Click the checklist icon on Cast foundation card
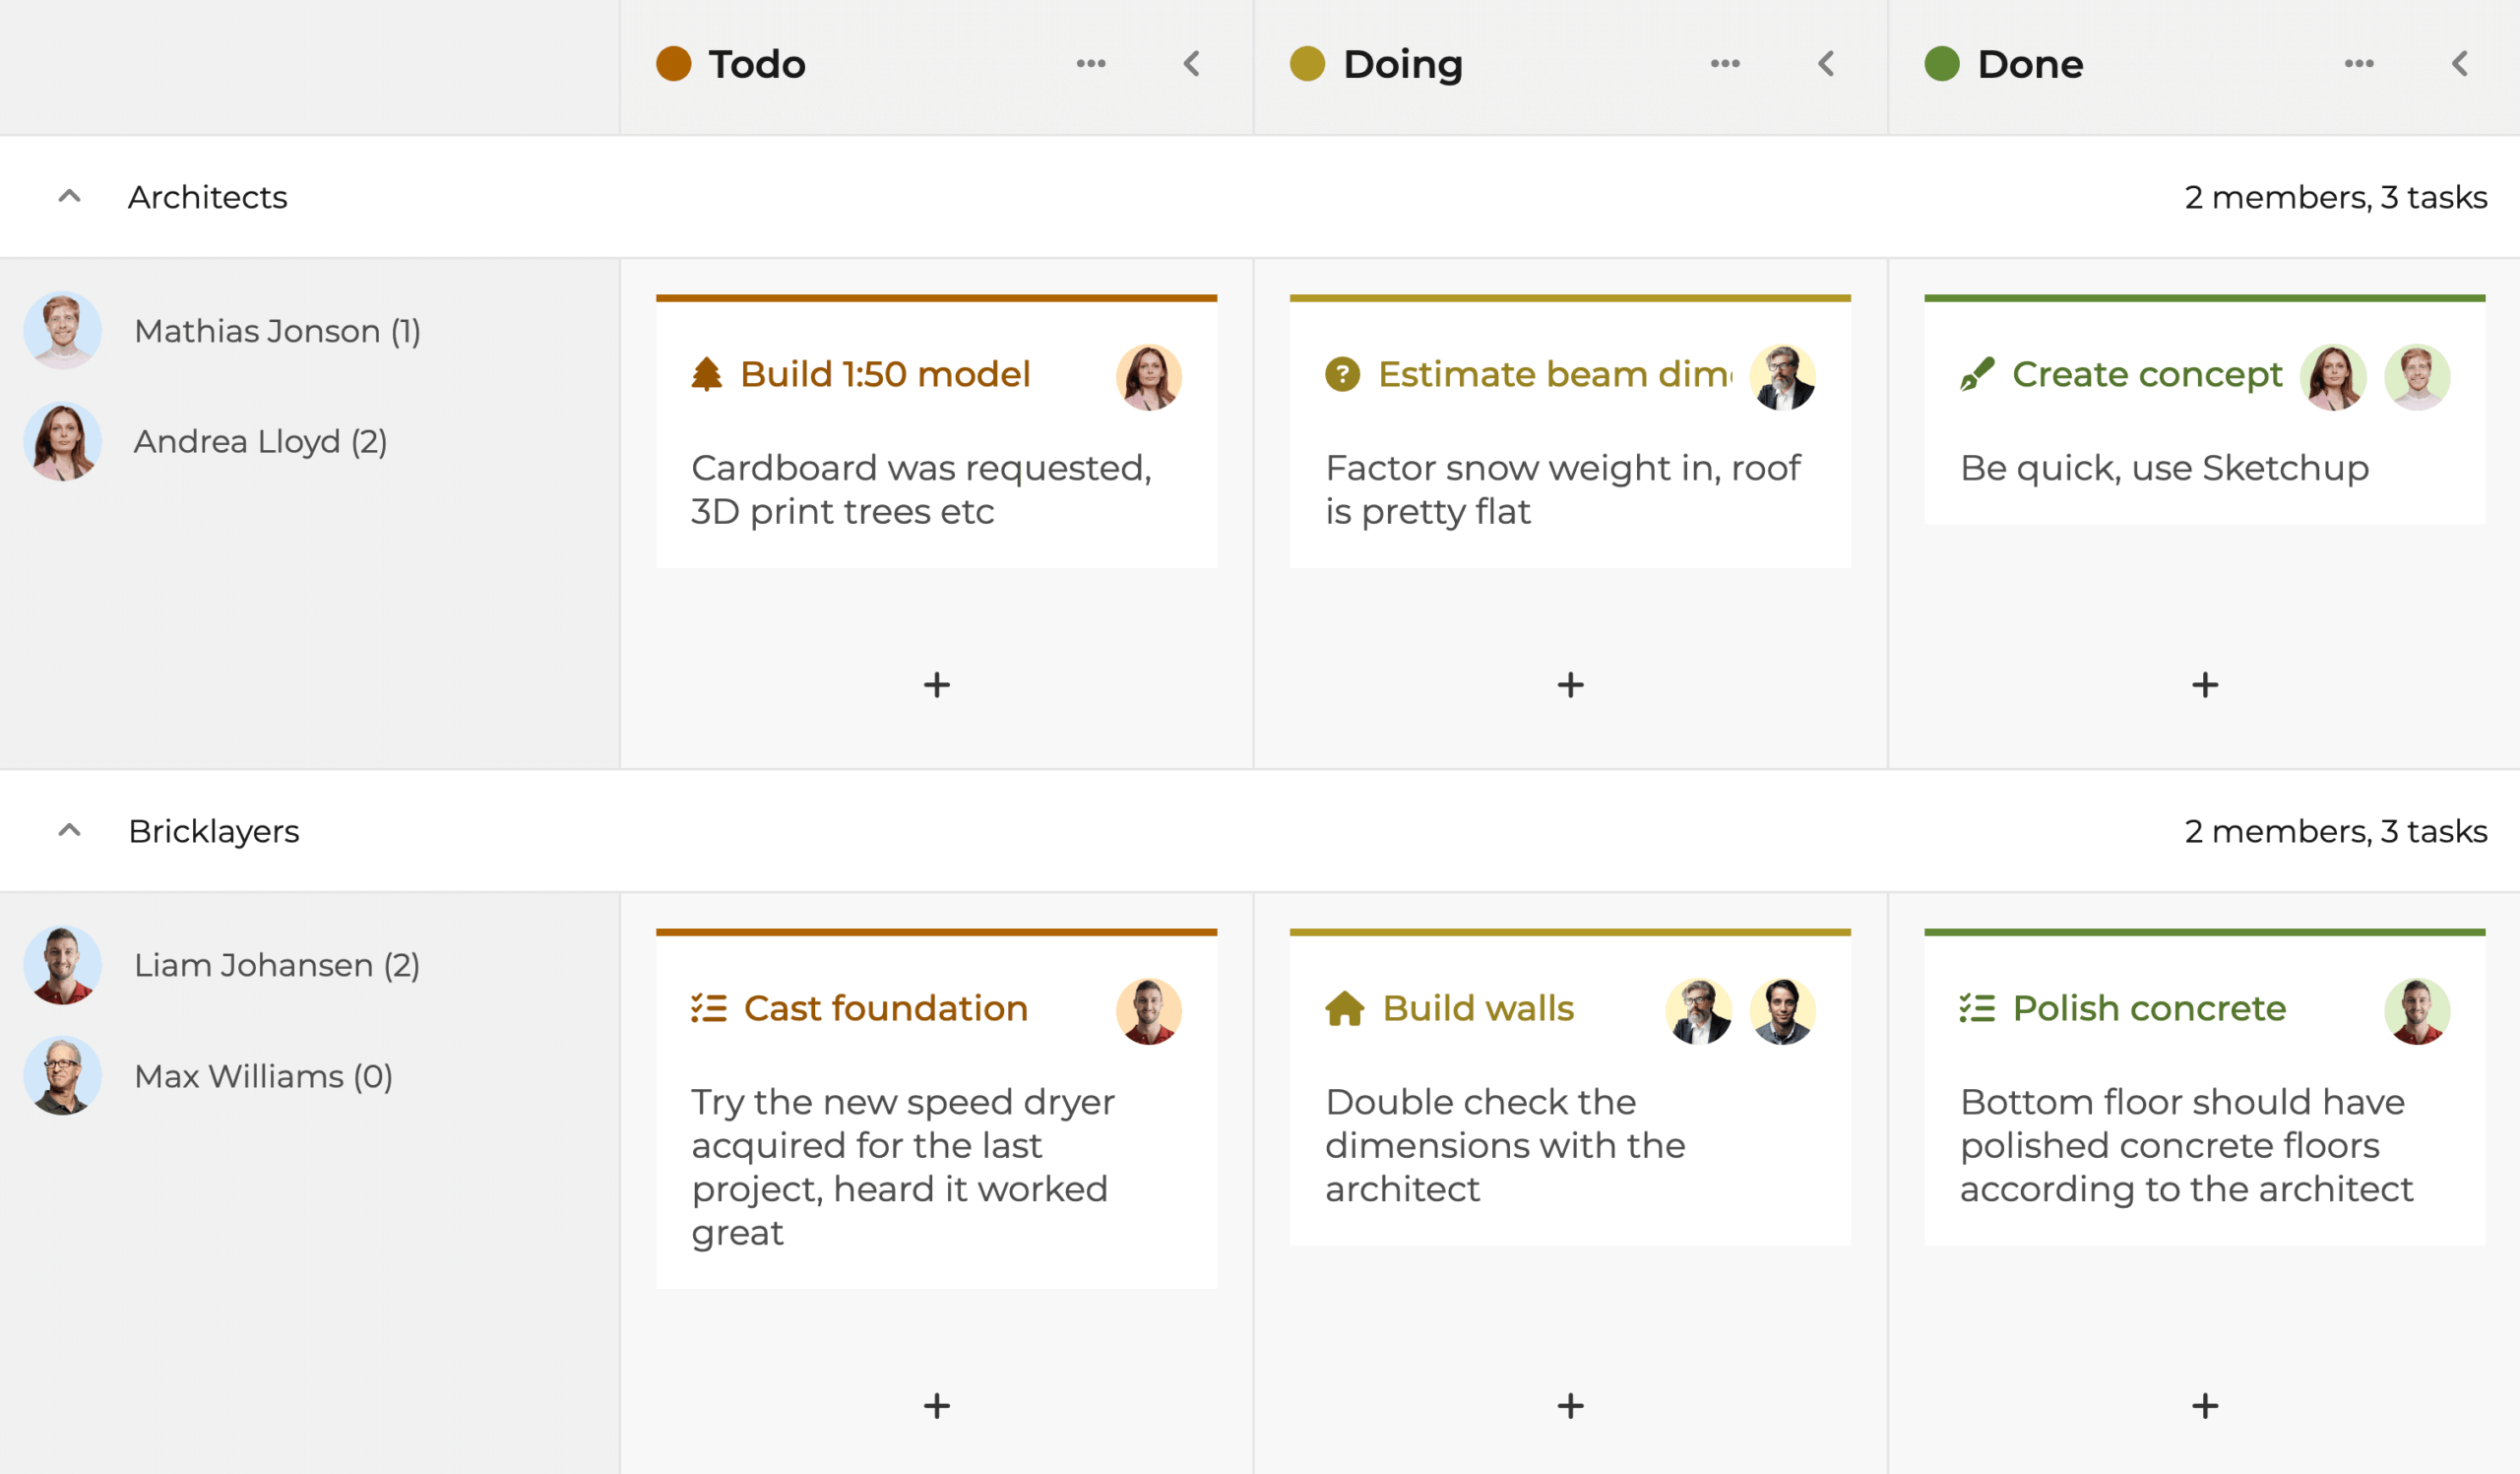 [708, 1008]
